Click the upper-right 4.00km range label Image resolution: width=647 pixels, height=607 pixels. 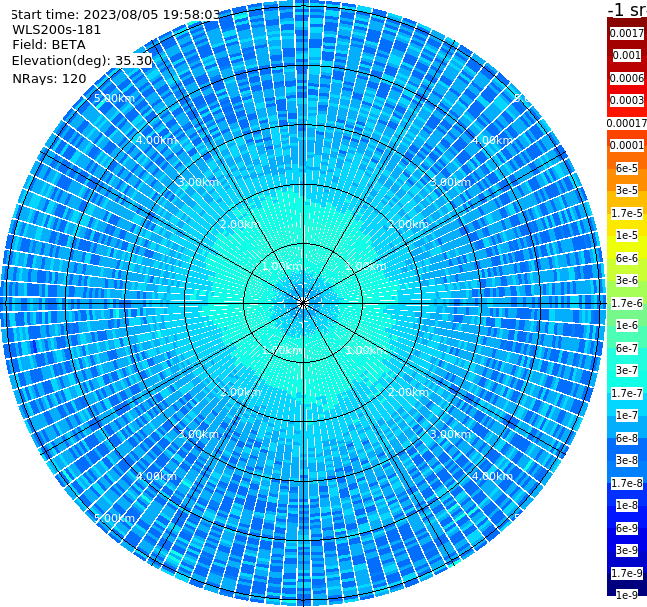pos(492,140)
